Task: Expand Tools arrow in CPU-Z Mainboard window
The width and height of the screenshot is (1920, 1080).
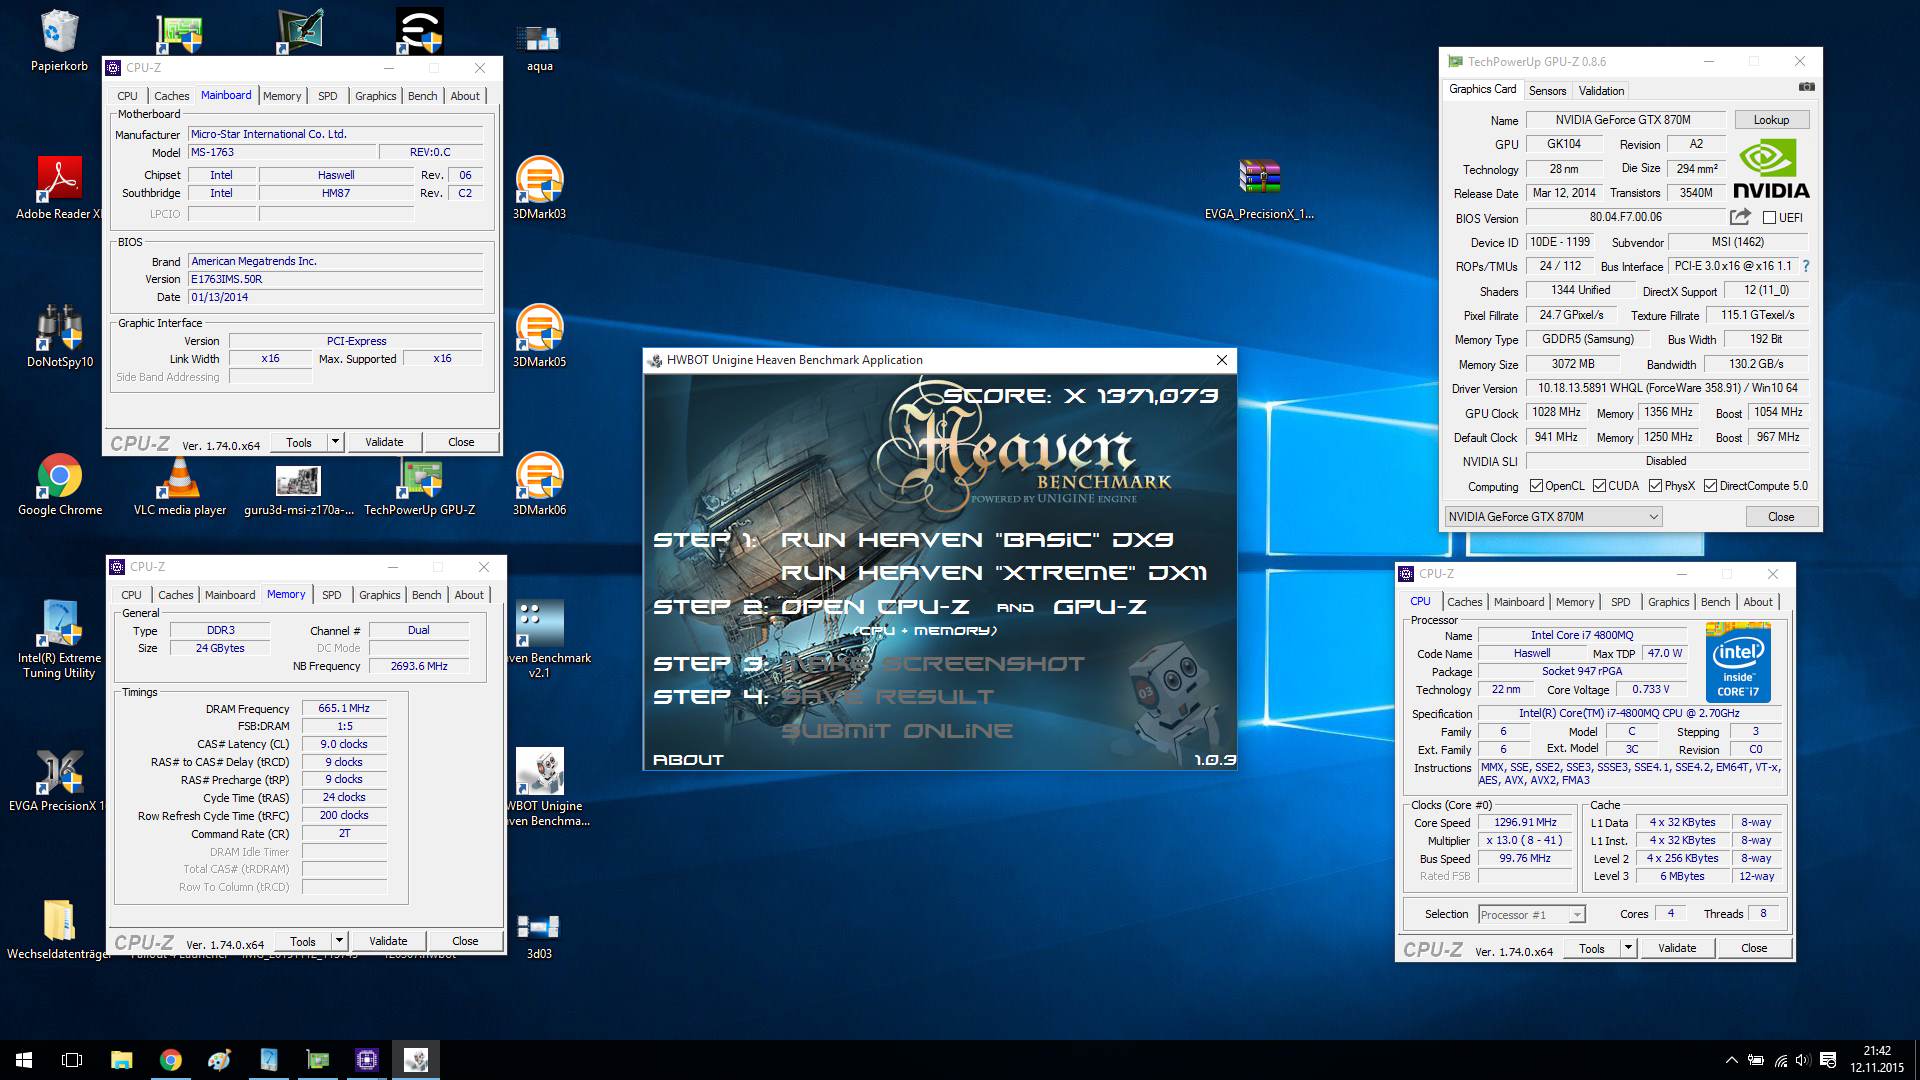Action: (336, 442)
